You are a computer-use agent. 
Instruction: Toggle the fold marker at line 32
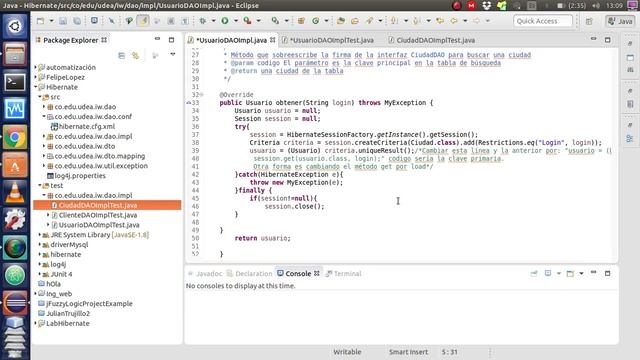pos(202,95)
